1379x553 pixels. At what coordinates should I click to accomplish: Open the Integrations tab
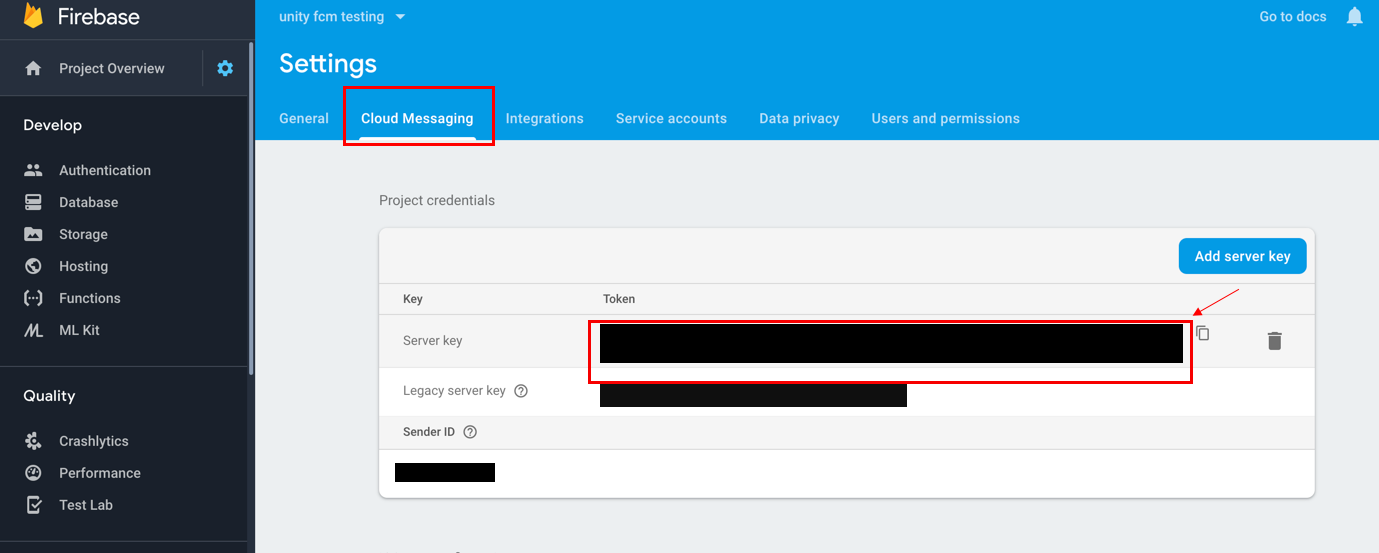[544, 118]
